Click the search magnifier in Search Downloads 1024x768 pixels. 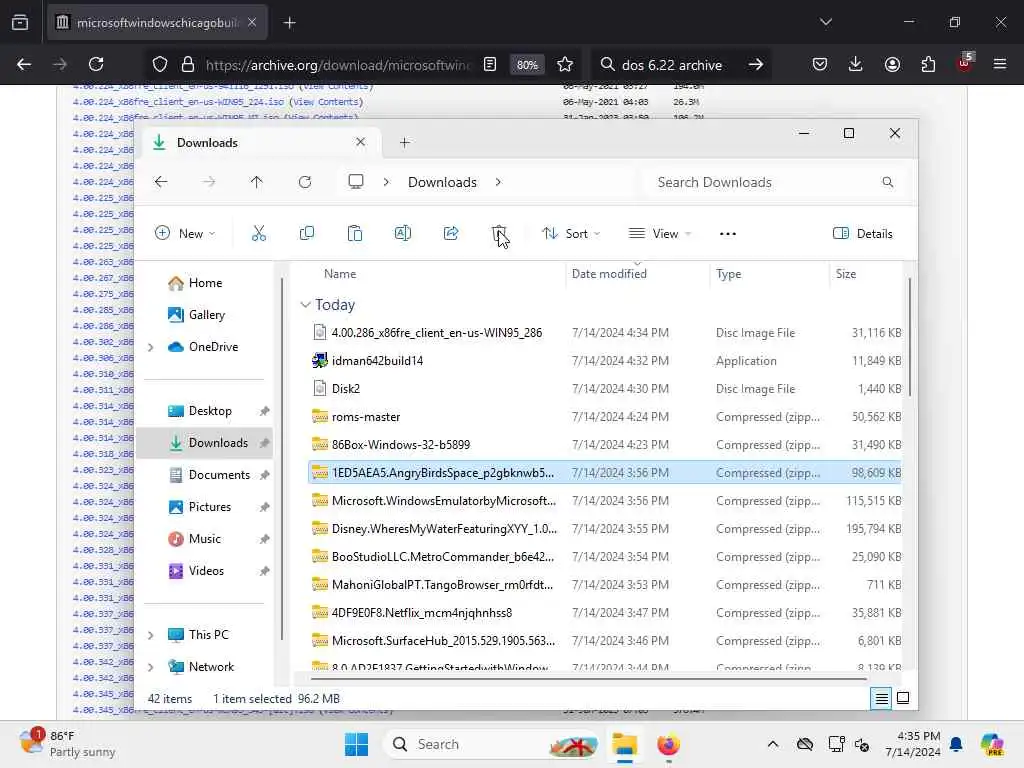click(x=888, y=182)
